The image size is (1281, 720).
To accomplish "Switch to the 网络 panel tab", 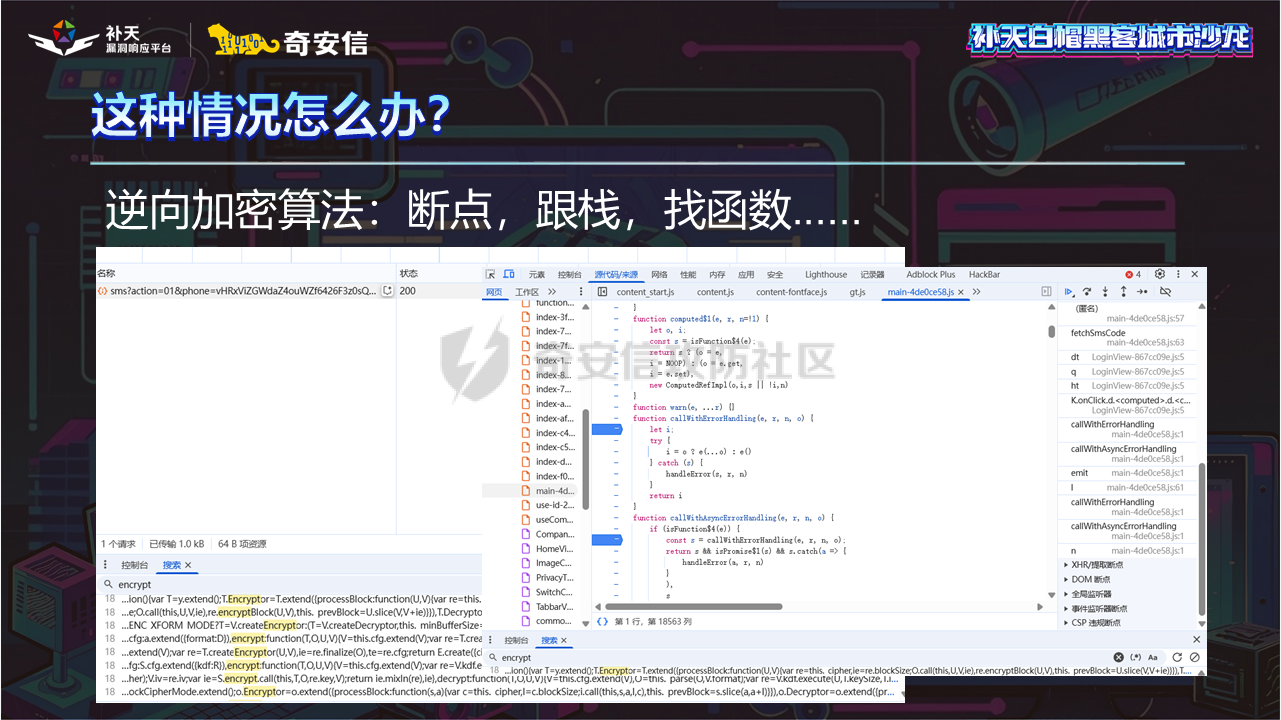I will coord(659,274).
